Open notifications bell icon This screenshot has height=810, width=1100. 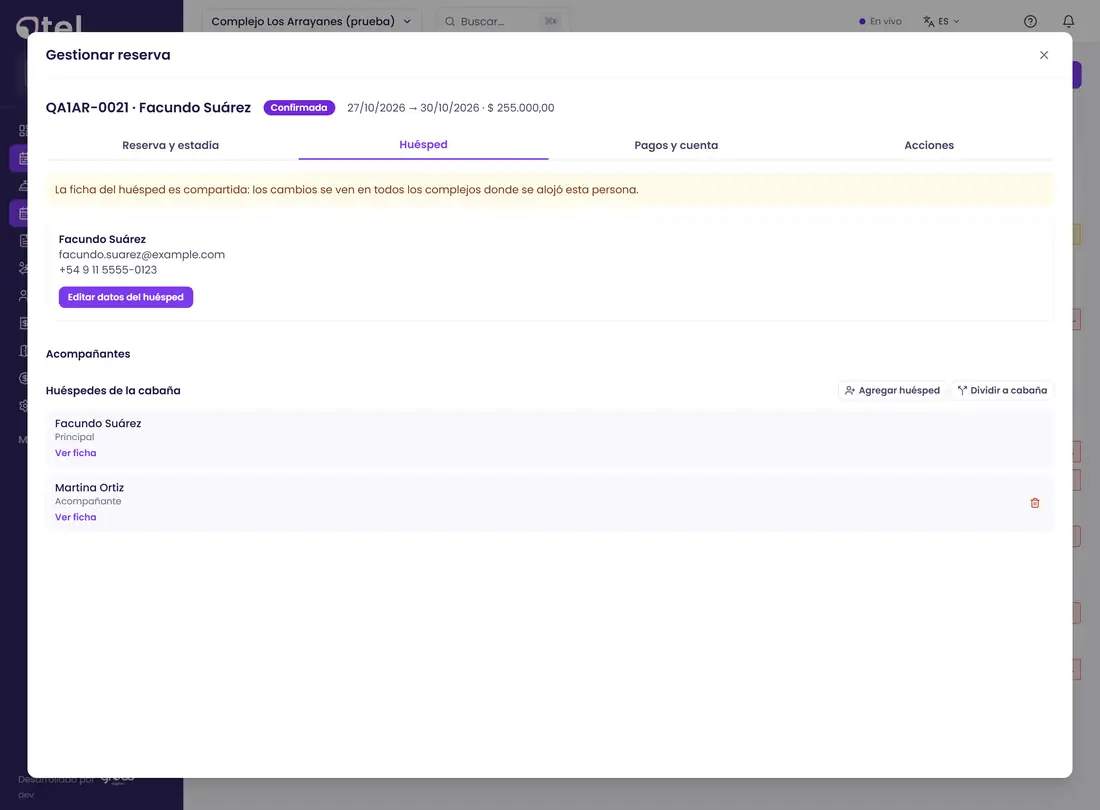coord(1068,22)
